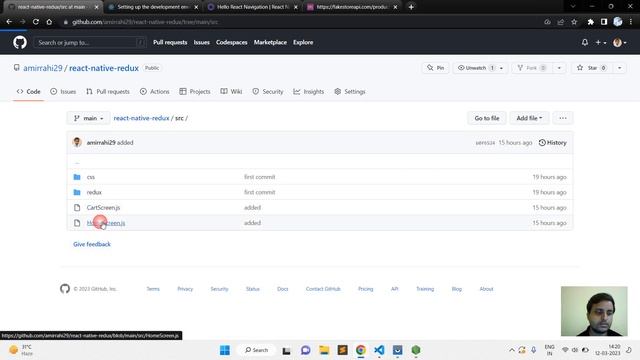Switch to the fakestoreapi.com tab
The height and width of the screenshot is (360, 640).
coord(352,7)
